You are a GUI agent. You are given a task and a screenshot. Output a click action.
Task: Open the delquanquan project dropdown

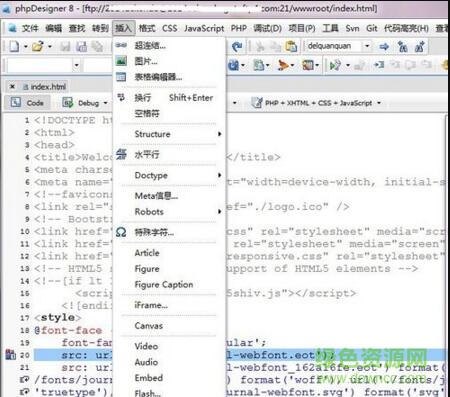coord(367,46)
